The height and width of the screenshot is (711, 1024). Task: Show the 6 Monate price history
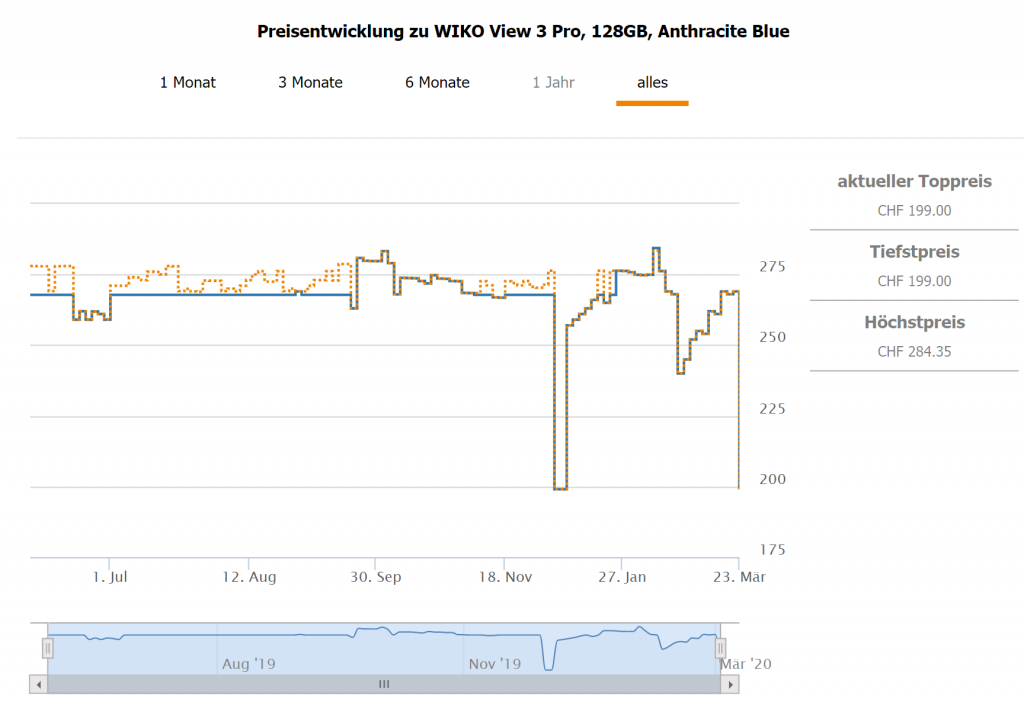[437, 82]
